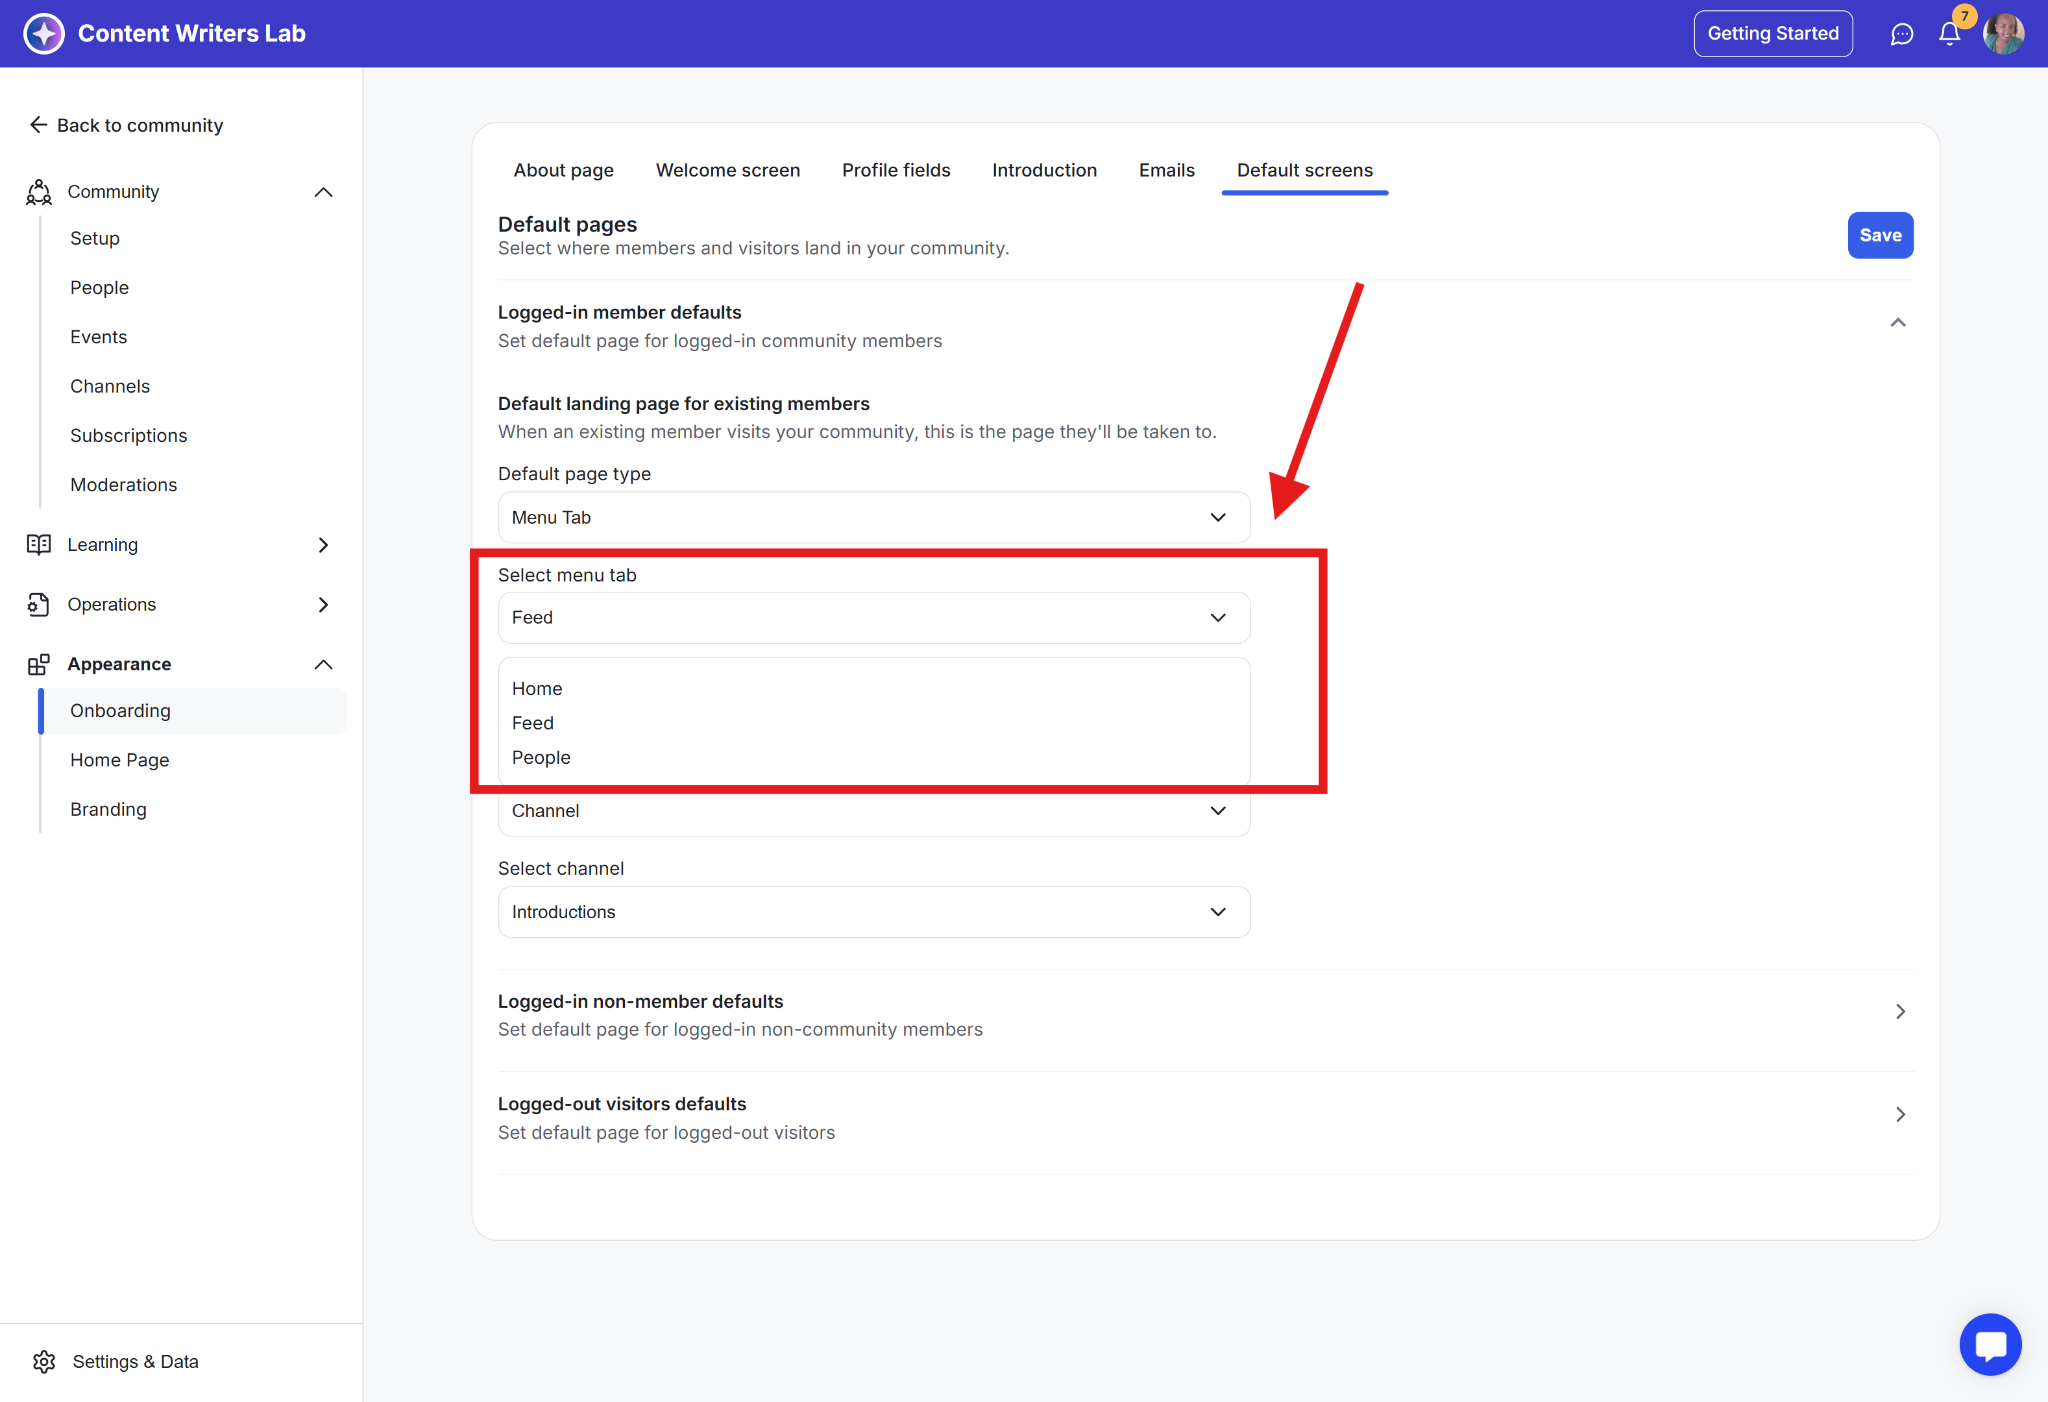Click the Save button
Image resolution: width=2048 pixels, height=1402 pixels.
pos(1879,235)
